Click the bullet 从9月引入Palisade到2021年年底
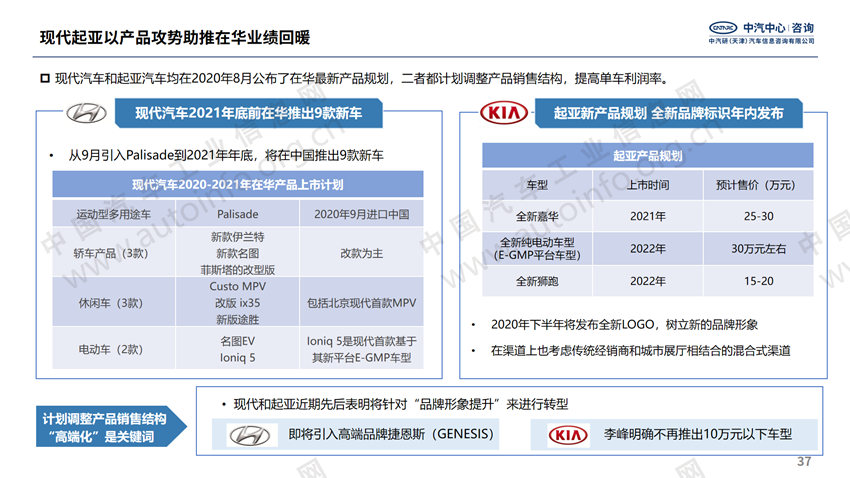 point(226,156)
